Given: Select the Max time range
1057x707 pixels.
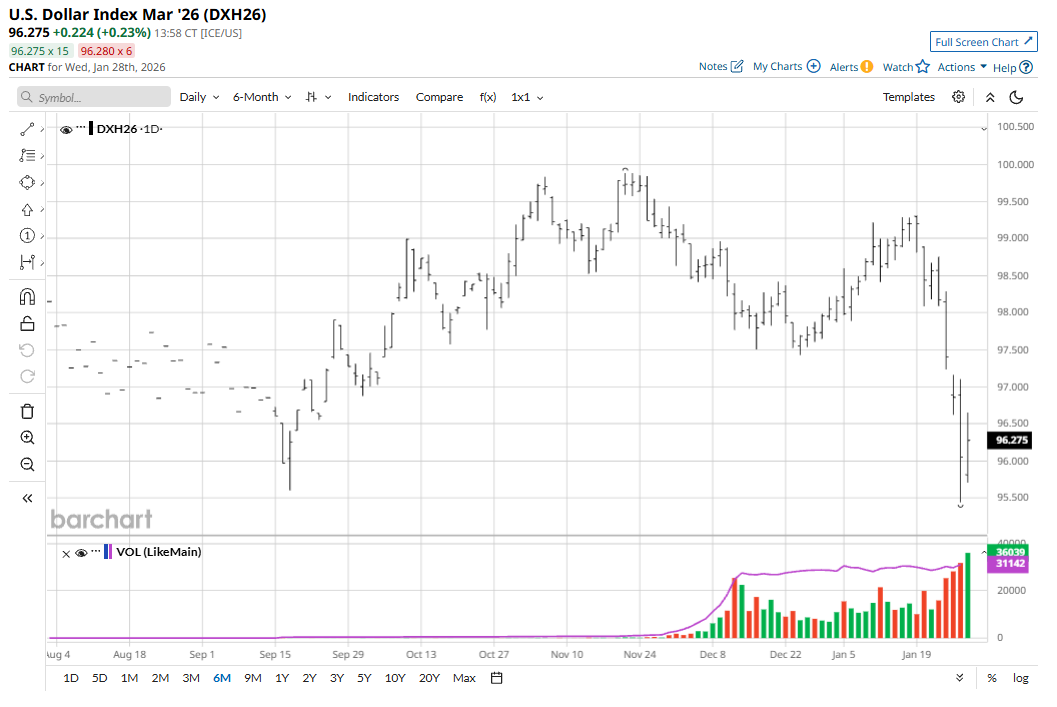Looking at the screenshot, I should point(464,678).
